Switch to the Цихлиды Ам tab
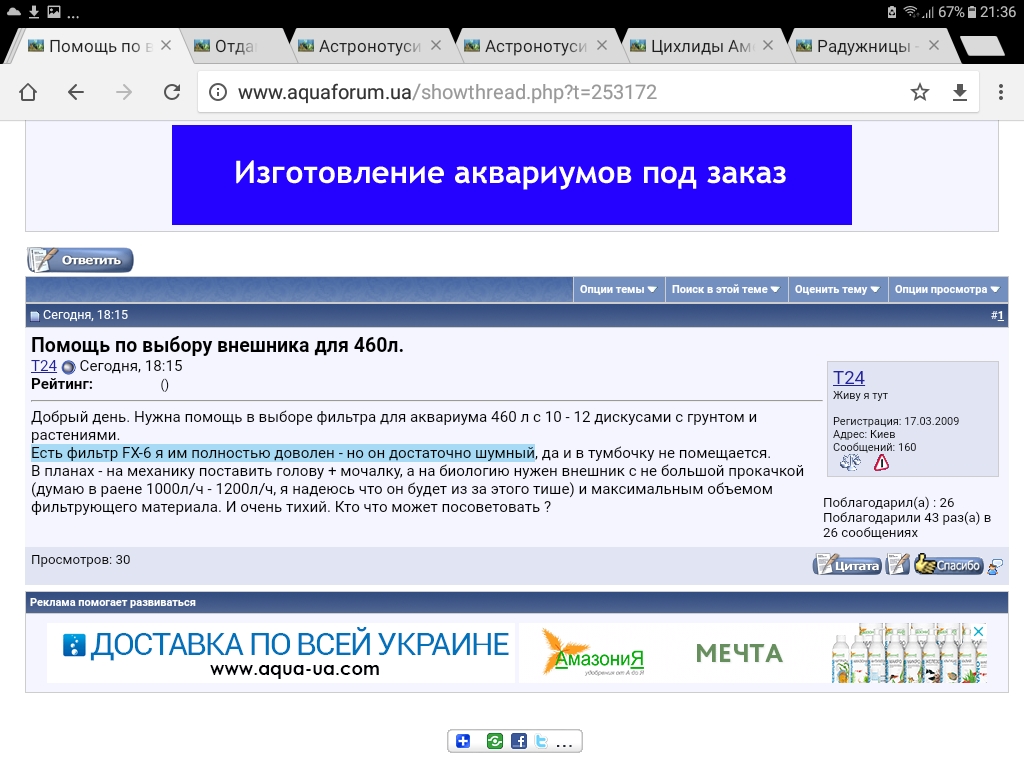1024x768 pixels. 702,46
